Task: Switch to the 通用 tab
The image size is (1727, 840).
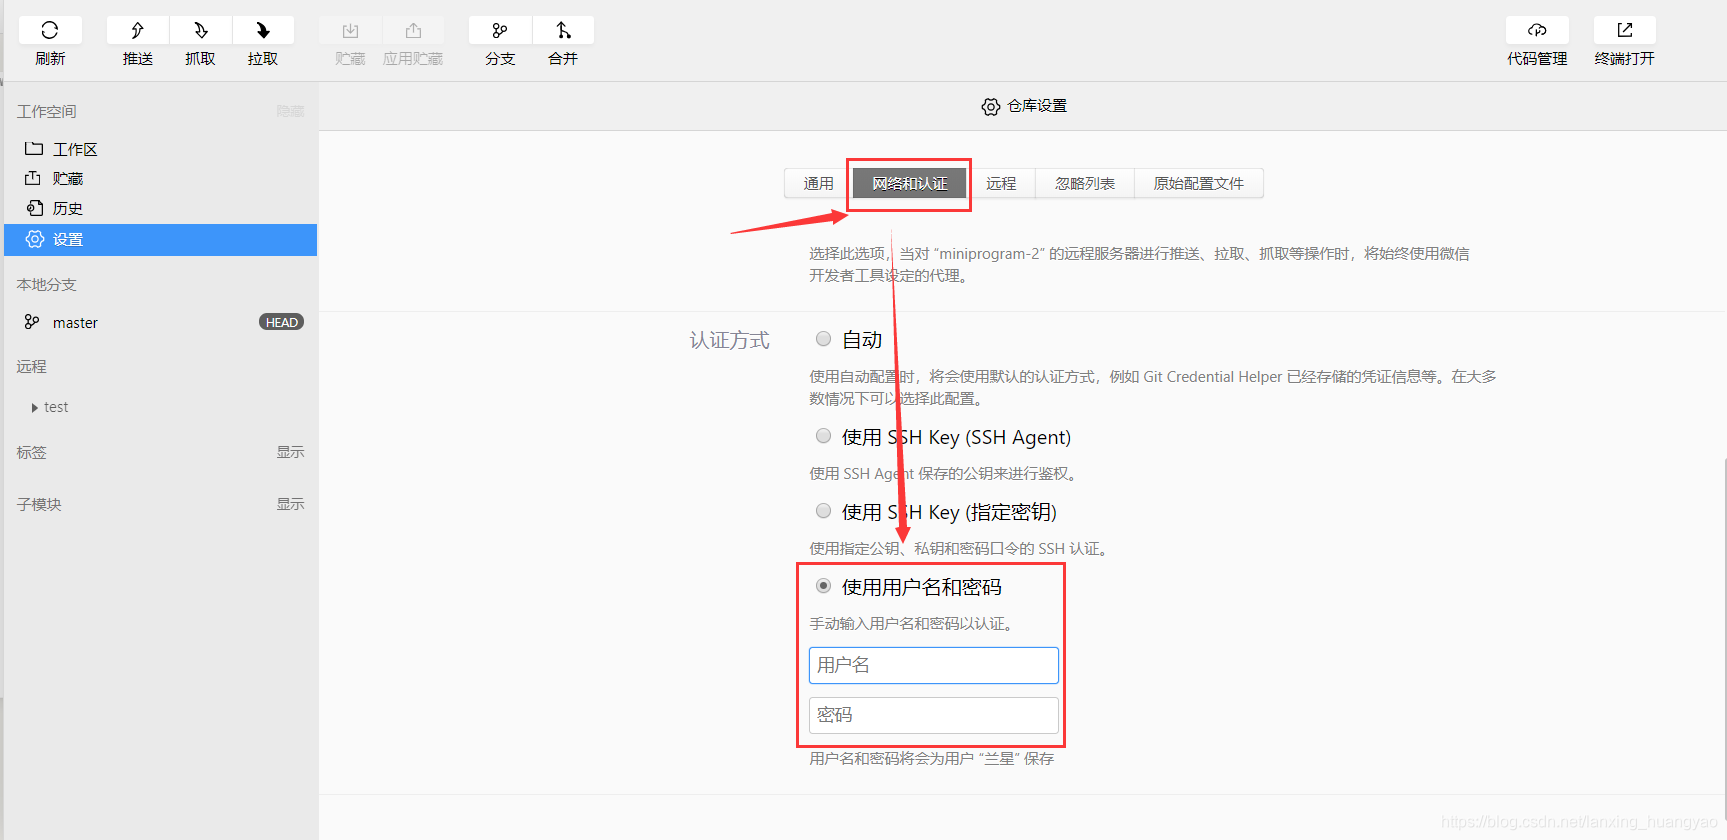Action: [818, 184]
